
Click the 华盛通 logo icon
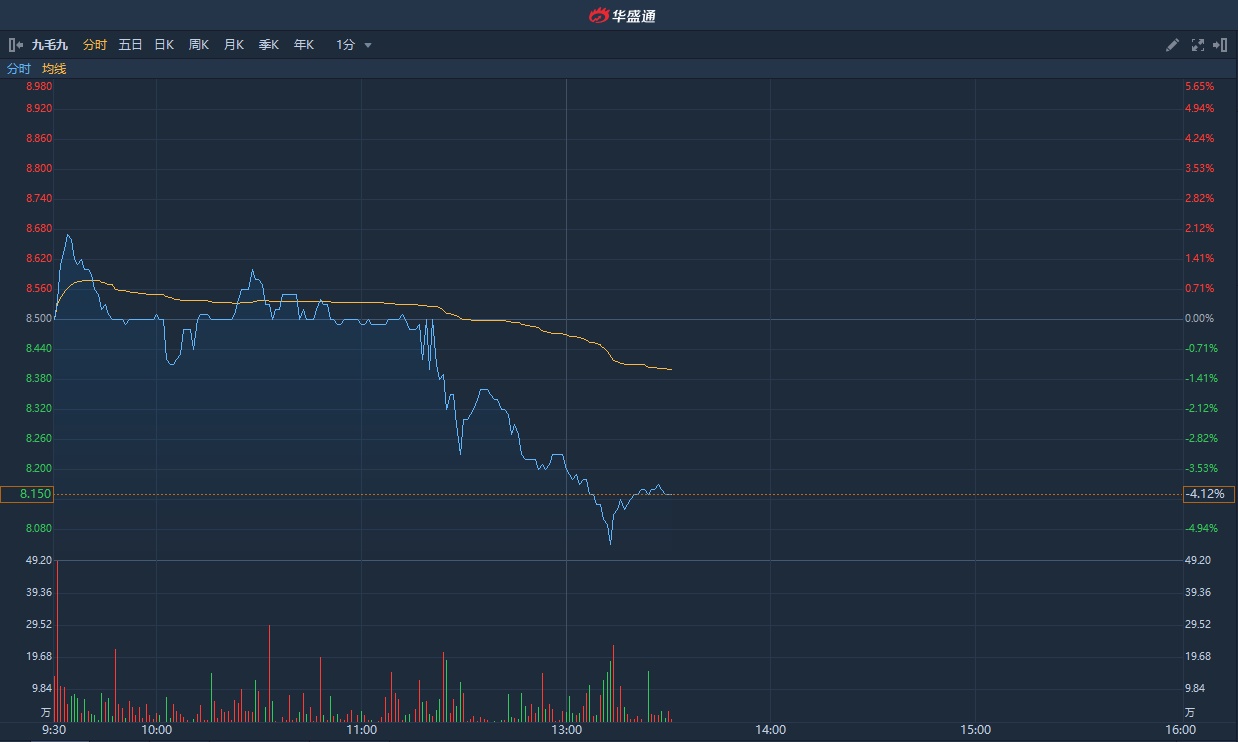(x=598, y=15)
